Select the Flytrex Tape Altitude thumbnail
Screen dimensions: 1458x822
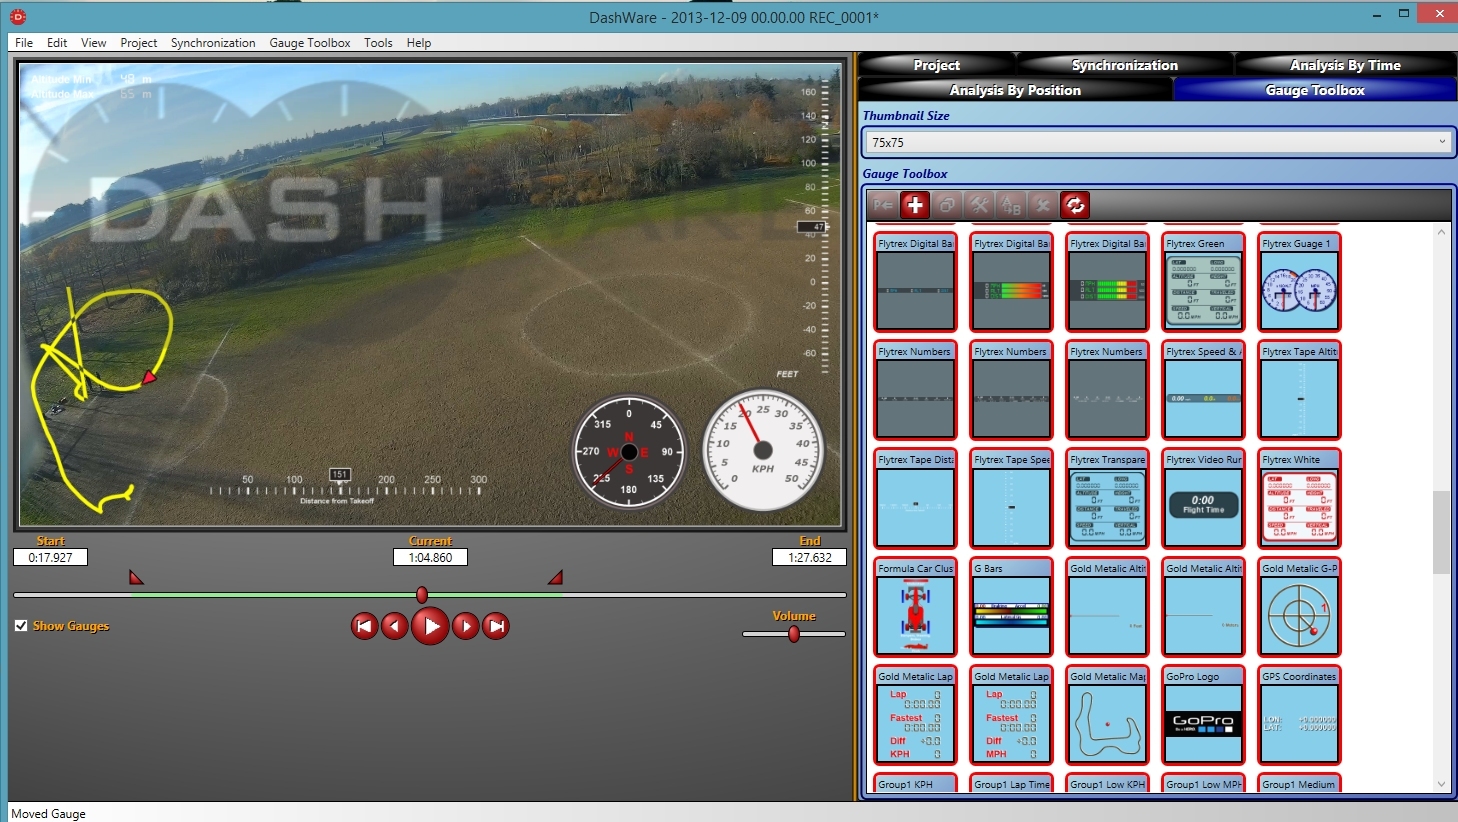pyautogui.click(x=1299, y=390)
